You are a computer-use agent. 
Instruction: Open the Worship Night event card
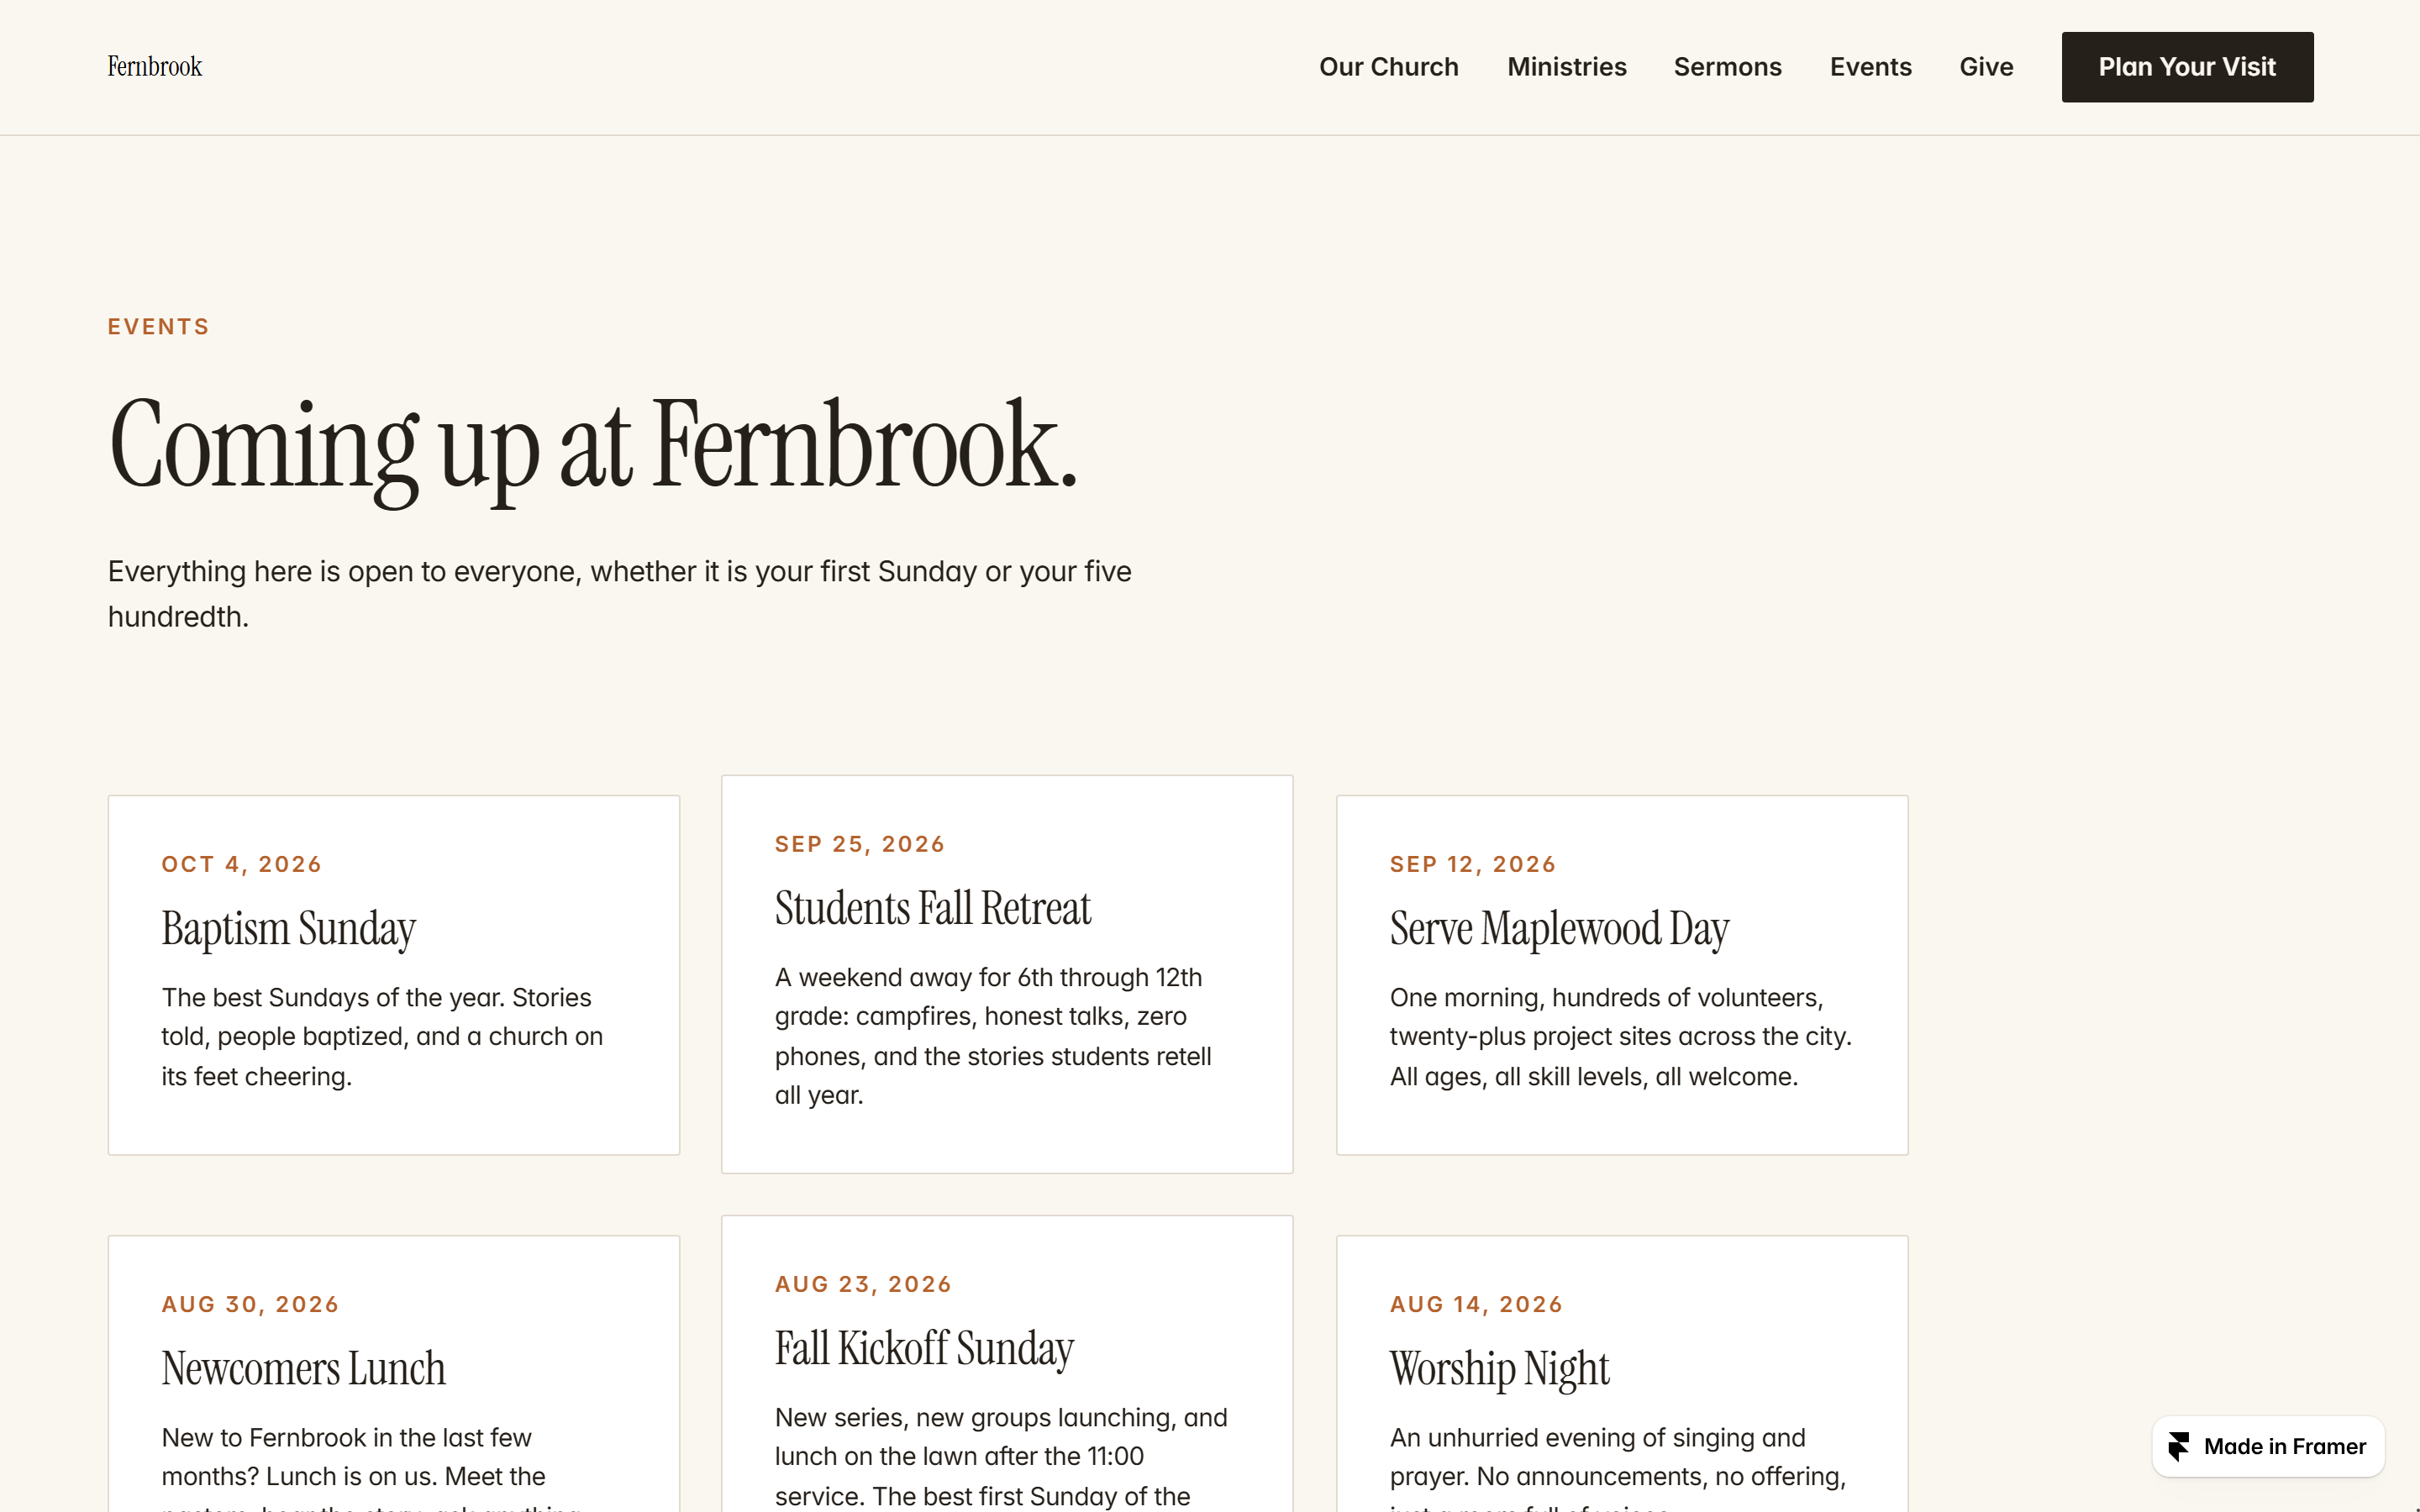(1622, 1374)
